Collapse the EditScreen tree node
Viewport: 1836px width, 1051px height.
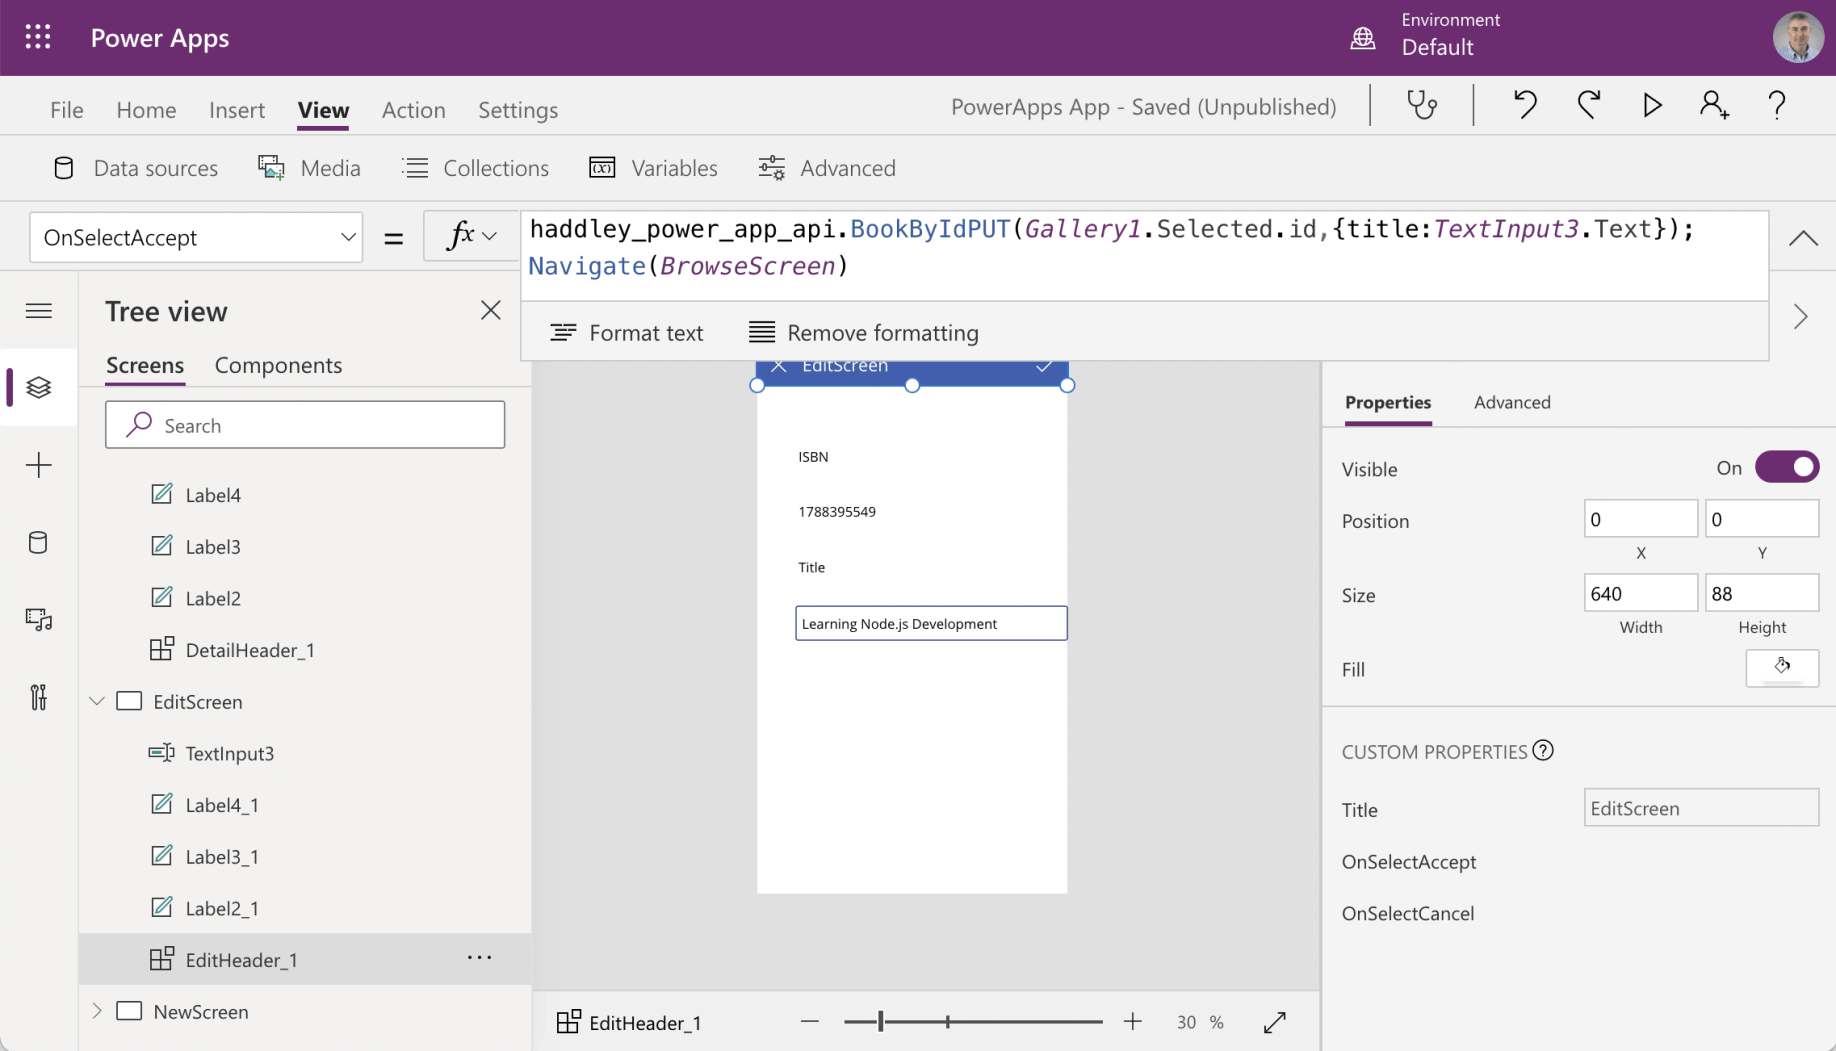pos(97,702)
